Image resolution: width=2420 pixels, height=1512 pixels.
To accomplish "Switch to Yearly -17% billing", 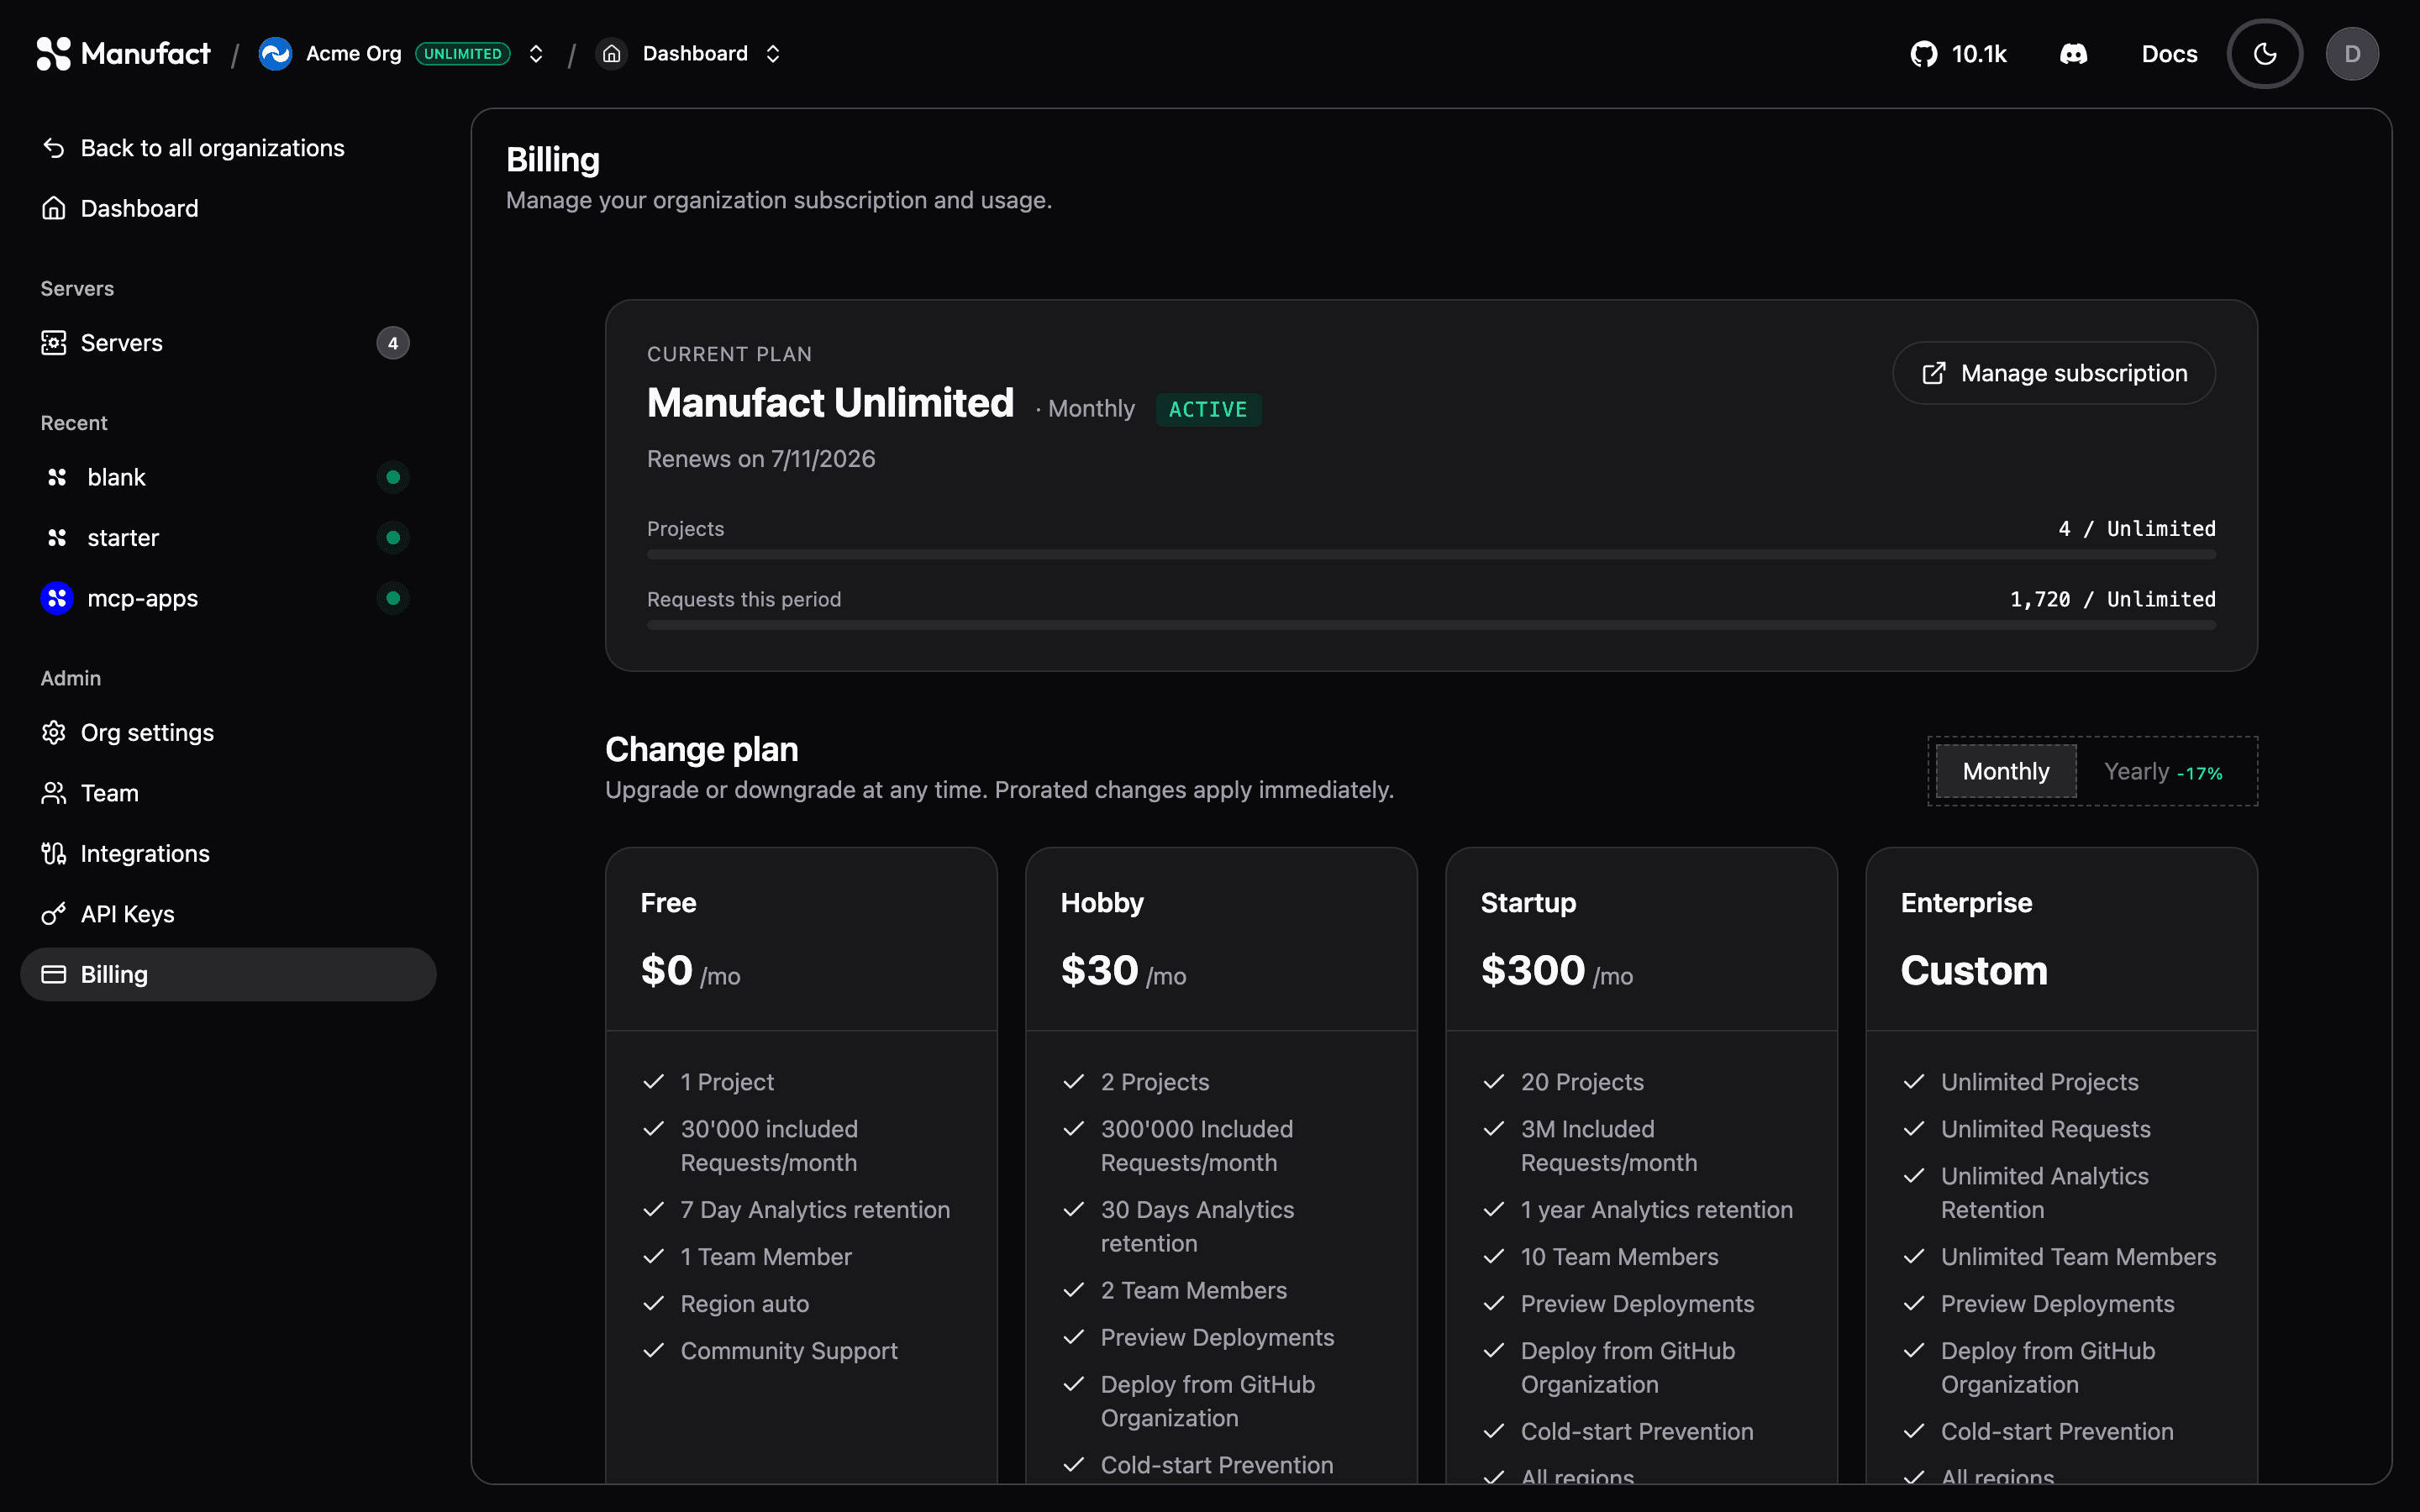I will click(x=2163, y=771).
